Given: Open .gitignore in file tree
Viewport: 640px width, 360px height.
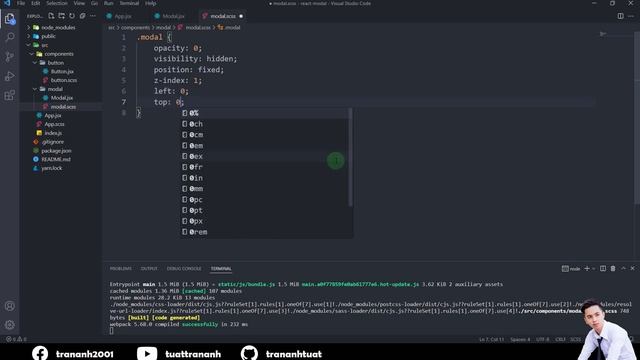Looking at the screenshot, I should coord(52,142).
